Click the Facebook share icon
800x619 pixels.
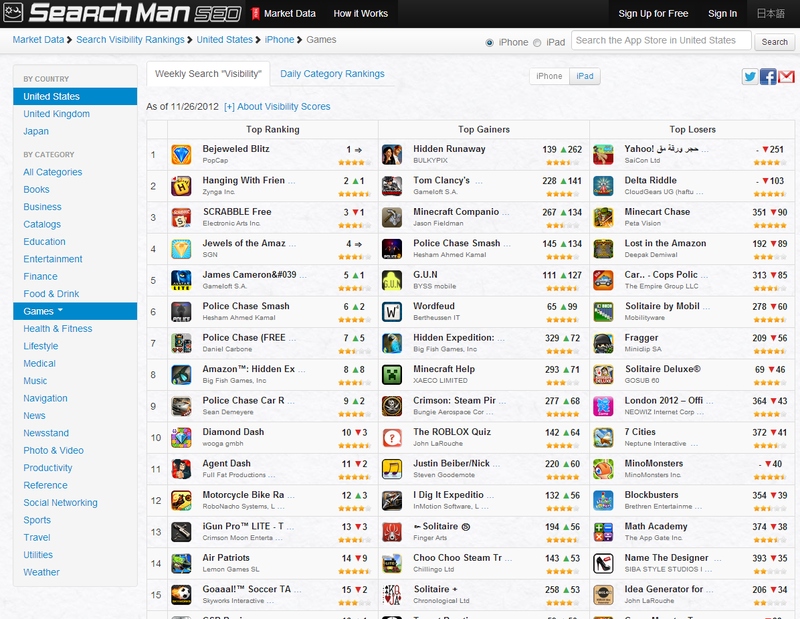pyautogui.click(x=768, y=77)
